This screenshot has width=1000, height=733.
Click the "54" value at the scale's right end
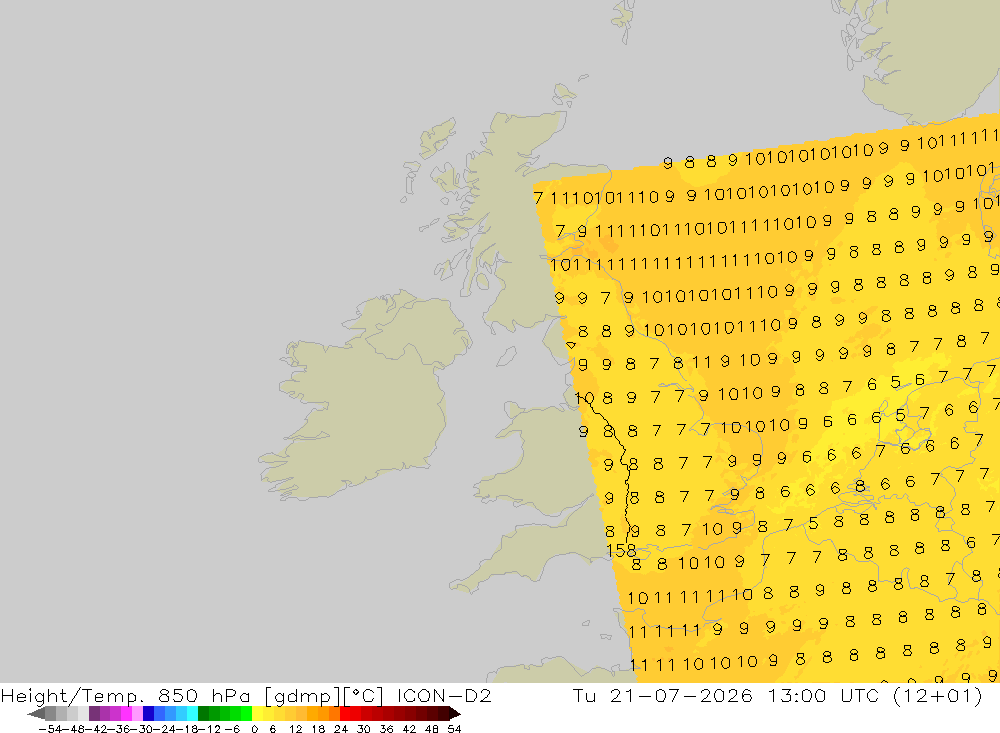point(454,729)
